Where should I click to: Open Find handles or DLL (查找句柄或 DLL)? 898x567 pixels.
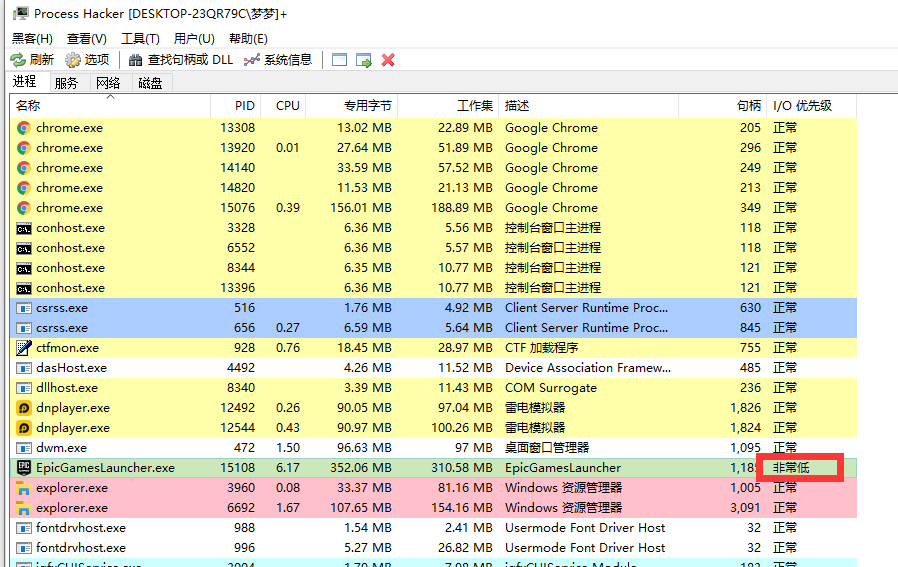click(x=181, y=60)
